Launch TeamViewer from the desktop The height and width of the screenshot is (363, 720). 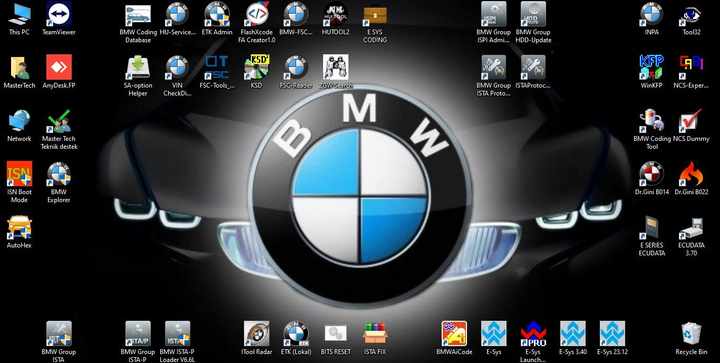59,18
